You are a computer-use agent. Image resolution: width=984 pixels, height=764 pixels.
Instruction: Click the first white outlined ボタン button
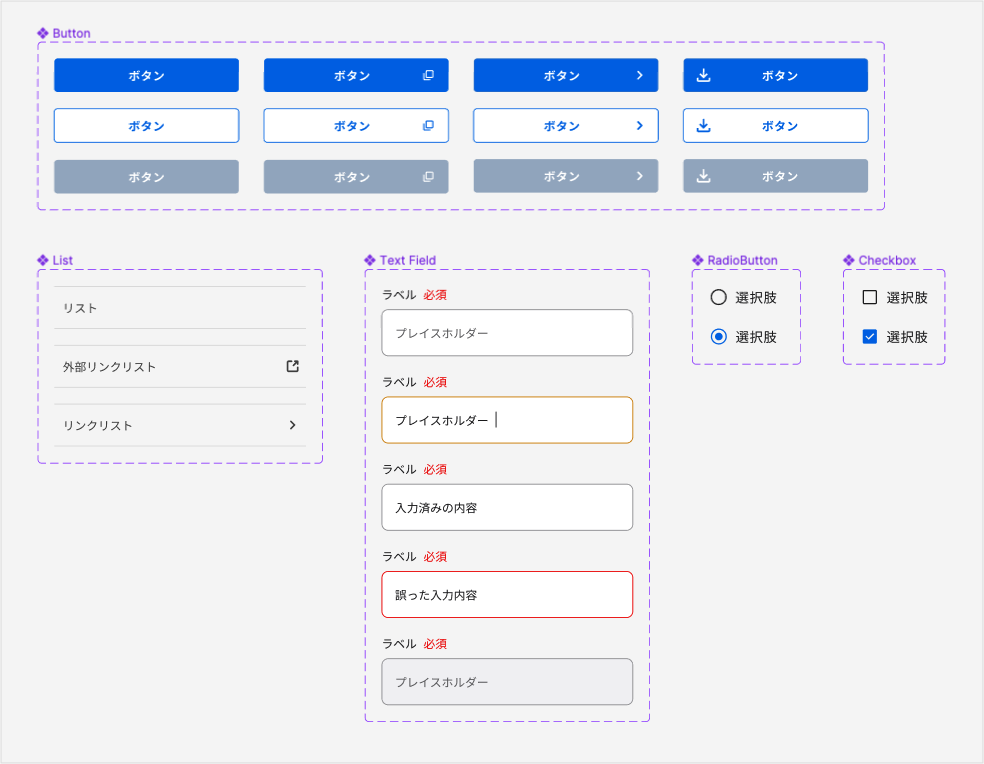pyautogui.click(x=146, y=126)
